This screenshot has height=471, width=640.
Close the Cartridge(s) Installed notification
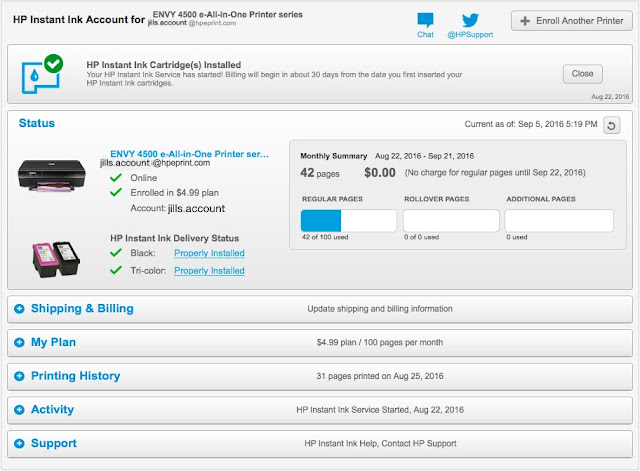582,74
